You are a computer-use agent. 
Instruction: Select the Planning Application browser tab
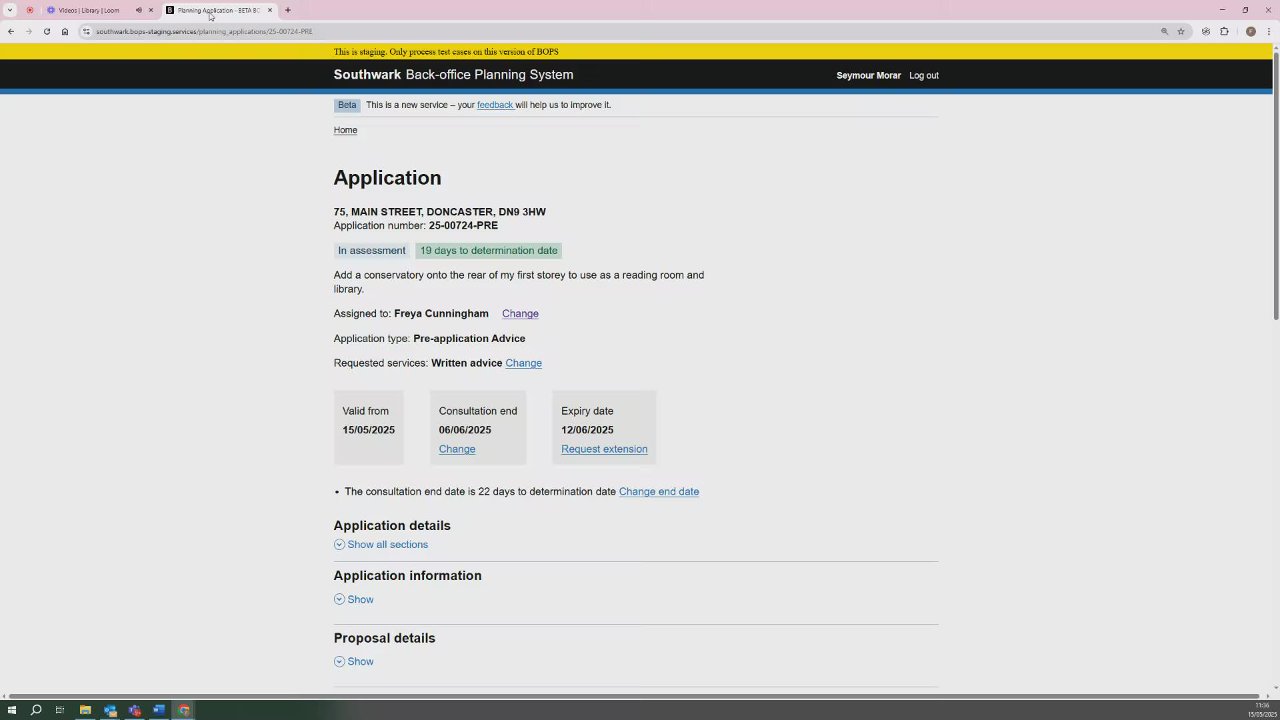[218, 10]
